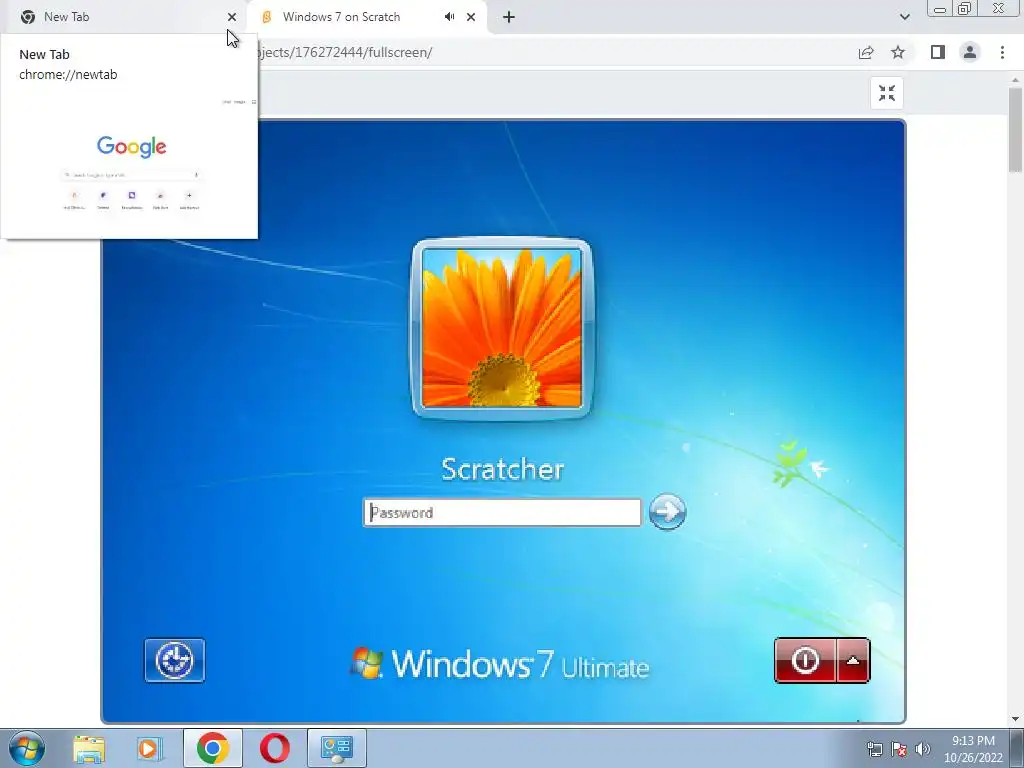Click the Scratcher username text

point(502,469)
